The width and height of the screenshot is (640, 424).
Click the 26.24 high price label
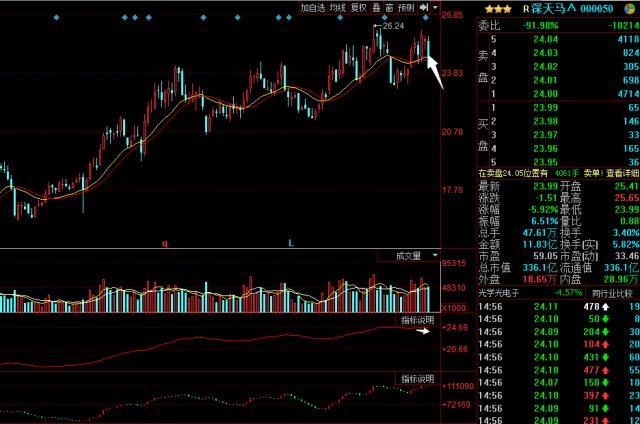pyautogui.click(x=393, y=26)
